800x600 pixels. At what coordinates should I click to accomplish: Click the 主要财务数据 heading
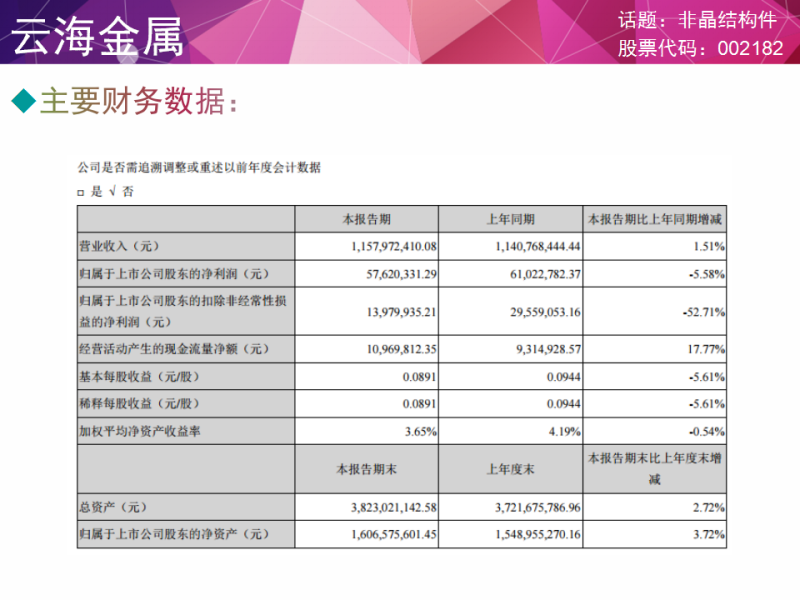coord(138,101)
